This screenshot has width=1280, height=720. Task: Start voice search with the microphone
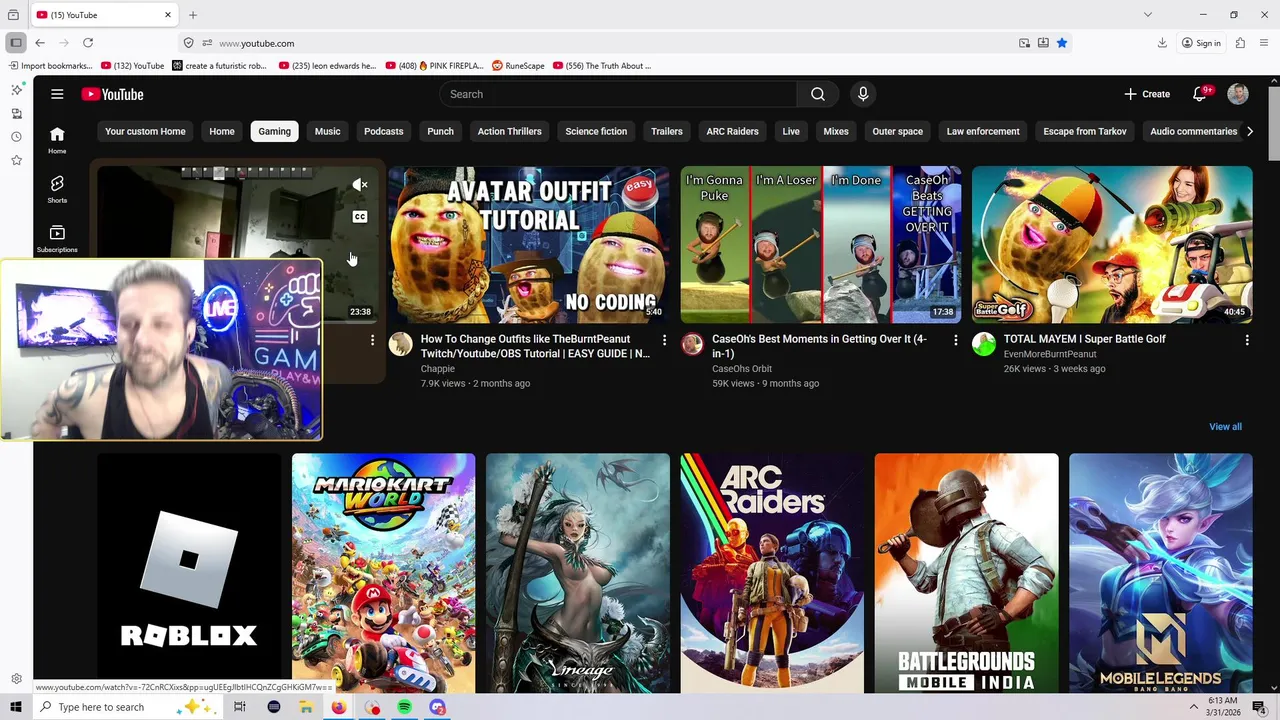(863, 94)
